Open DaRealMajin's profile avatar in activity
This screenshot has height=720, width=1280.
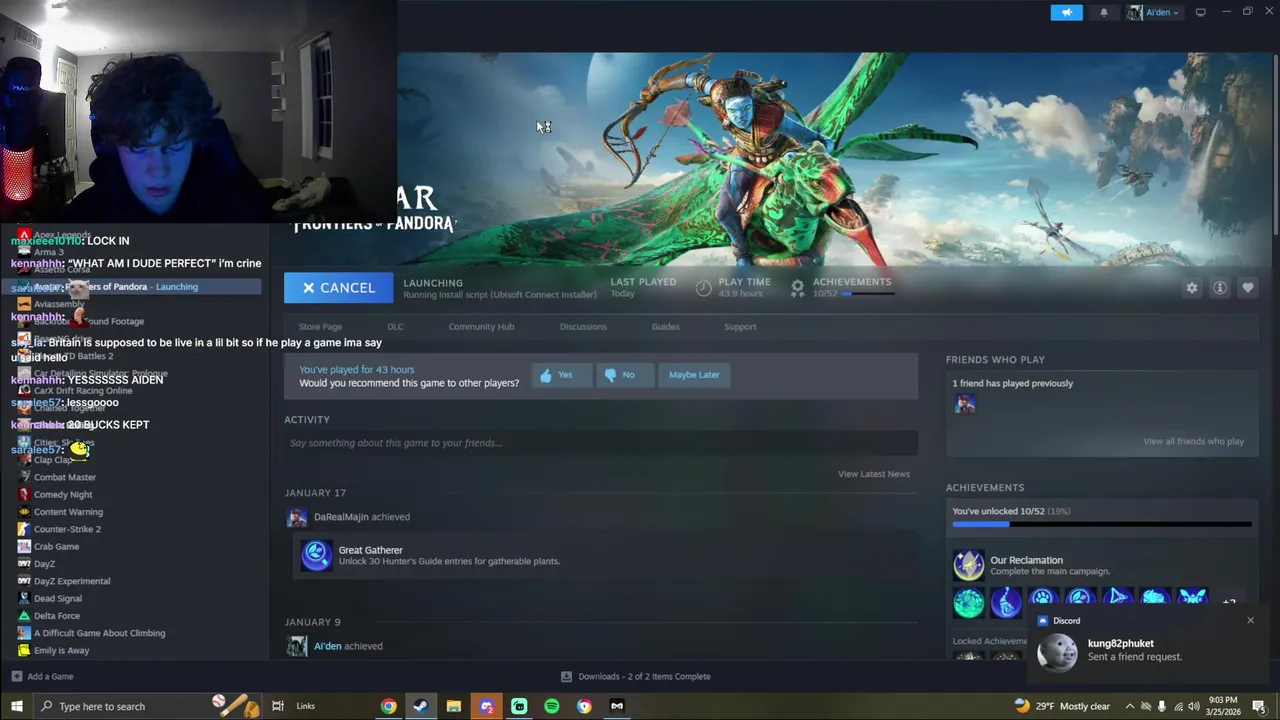[297, 518]
